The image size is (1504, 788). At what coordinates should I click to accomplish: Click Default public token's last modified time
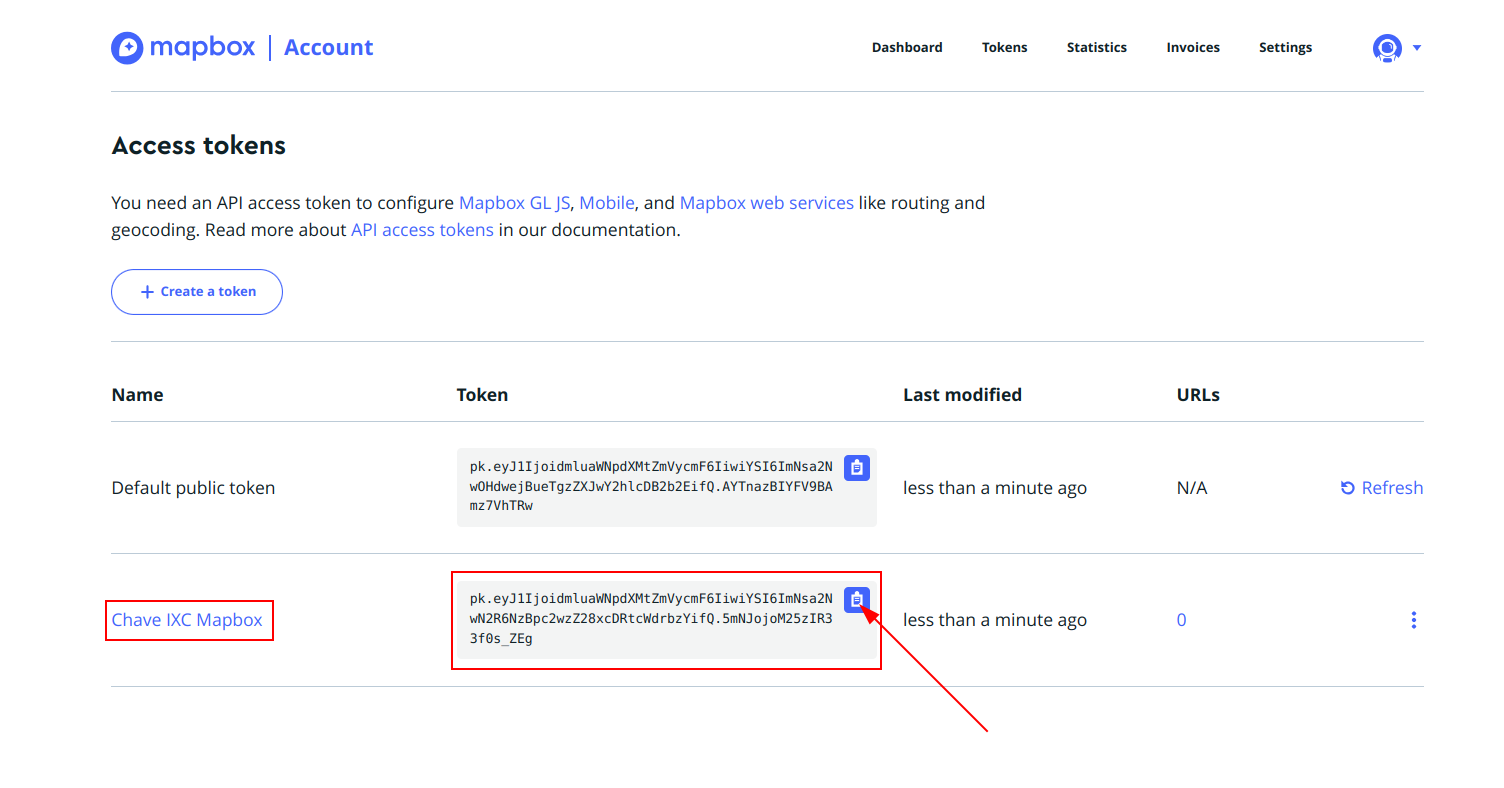tap(995, 488)
